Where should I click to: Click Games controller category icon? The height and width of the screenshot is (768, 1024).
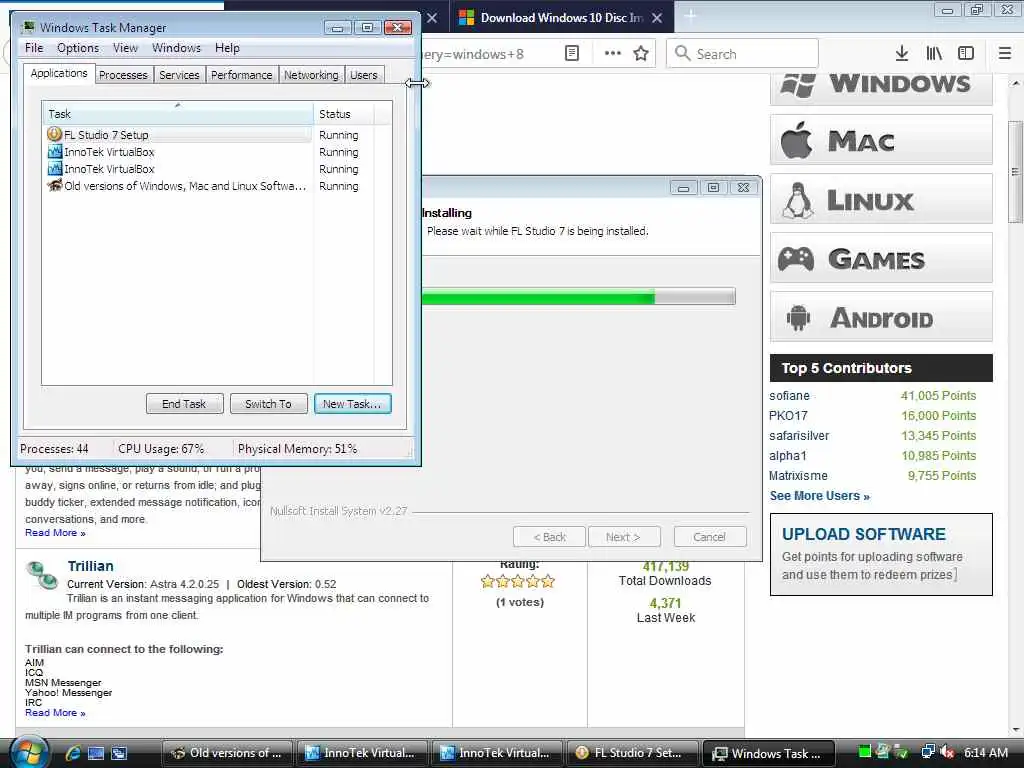click(796, 259)
